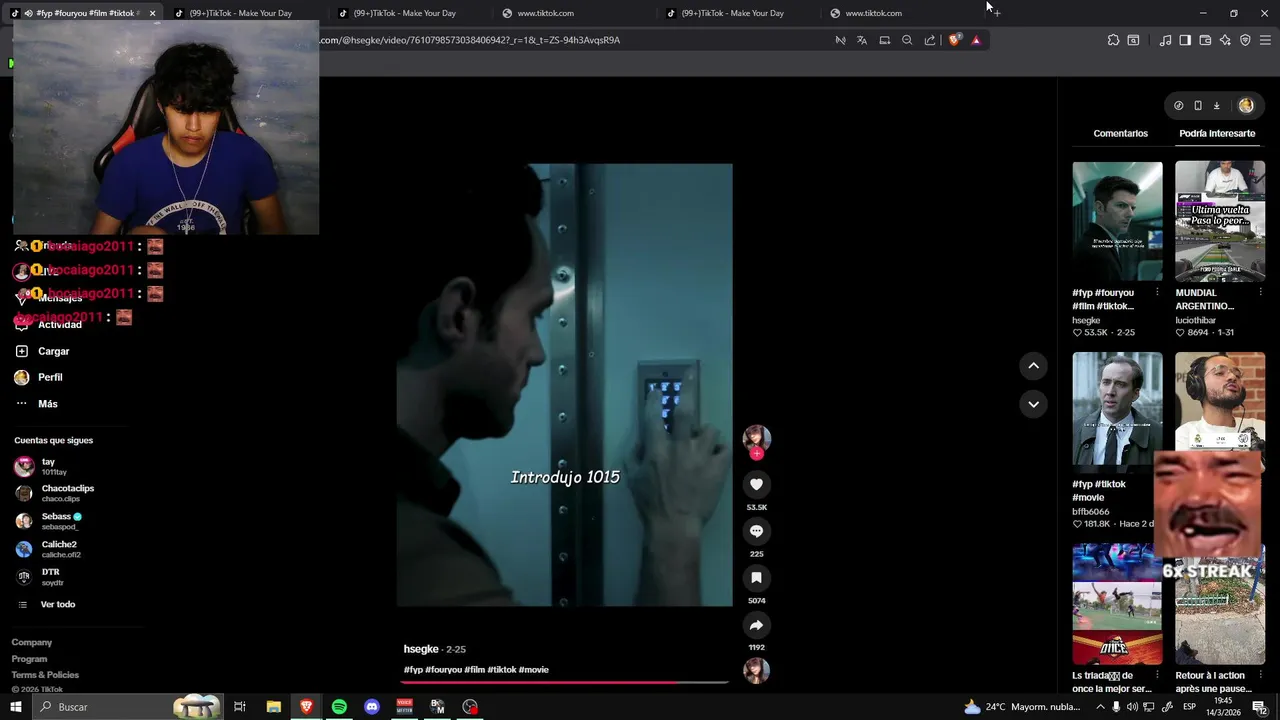Go to previous video with up arrow
Viewport: 1280px width, 720px height.
[1033, 366]
